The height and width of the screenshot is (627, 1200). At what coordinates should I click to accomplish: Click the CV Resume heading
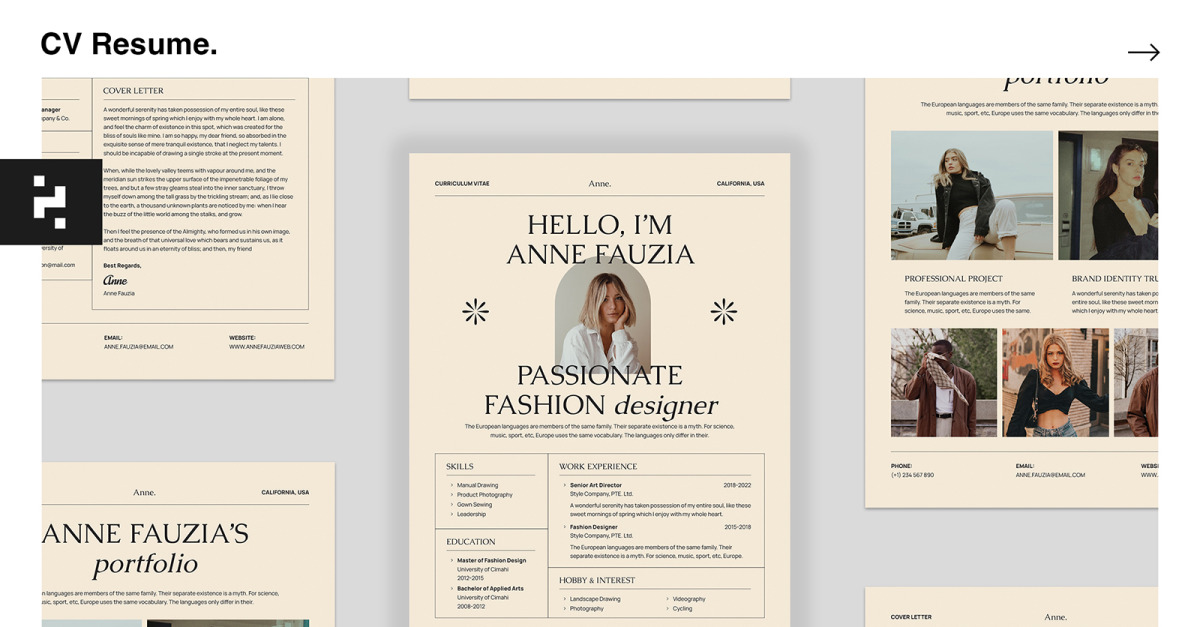[128, 42]
